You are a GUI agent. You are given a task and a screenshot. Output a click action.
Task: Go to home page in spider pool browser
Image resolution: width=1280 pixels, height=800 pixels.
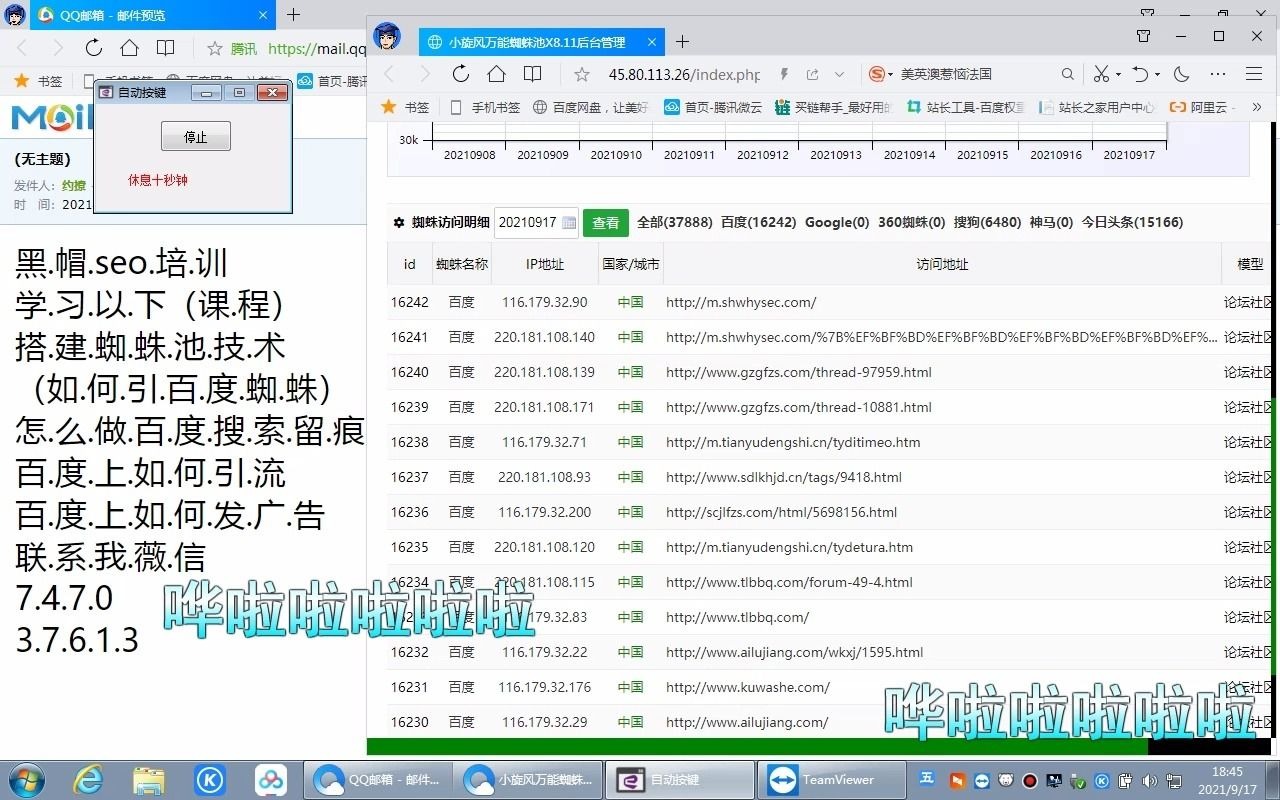[497, 74]
